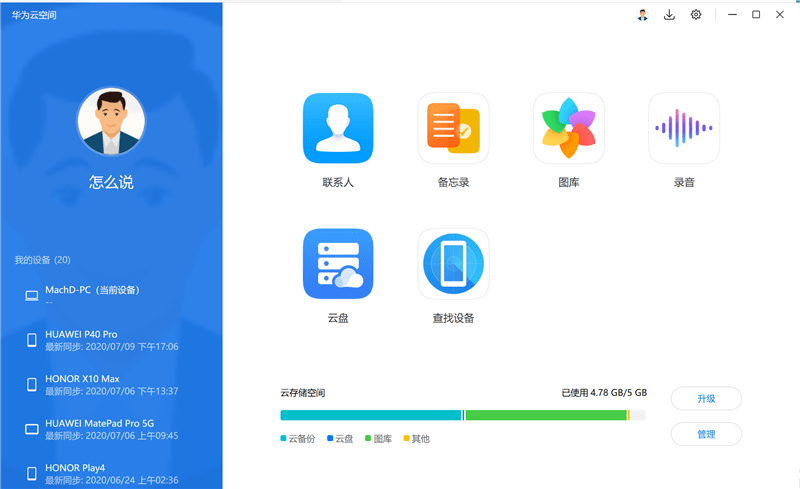Open the 备忘录 notes icon
This screenshot has height=489, width=800.
(x=453, y=128)
